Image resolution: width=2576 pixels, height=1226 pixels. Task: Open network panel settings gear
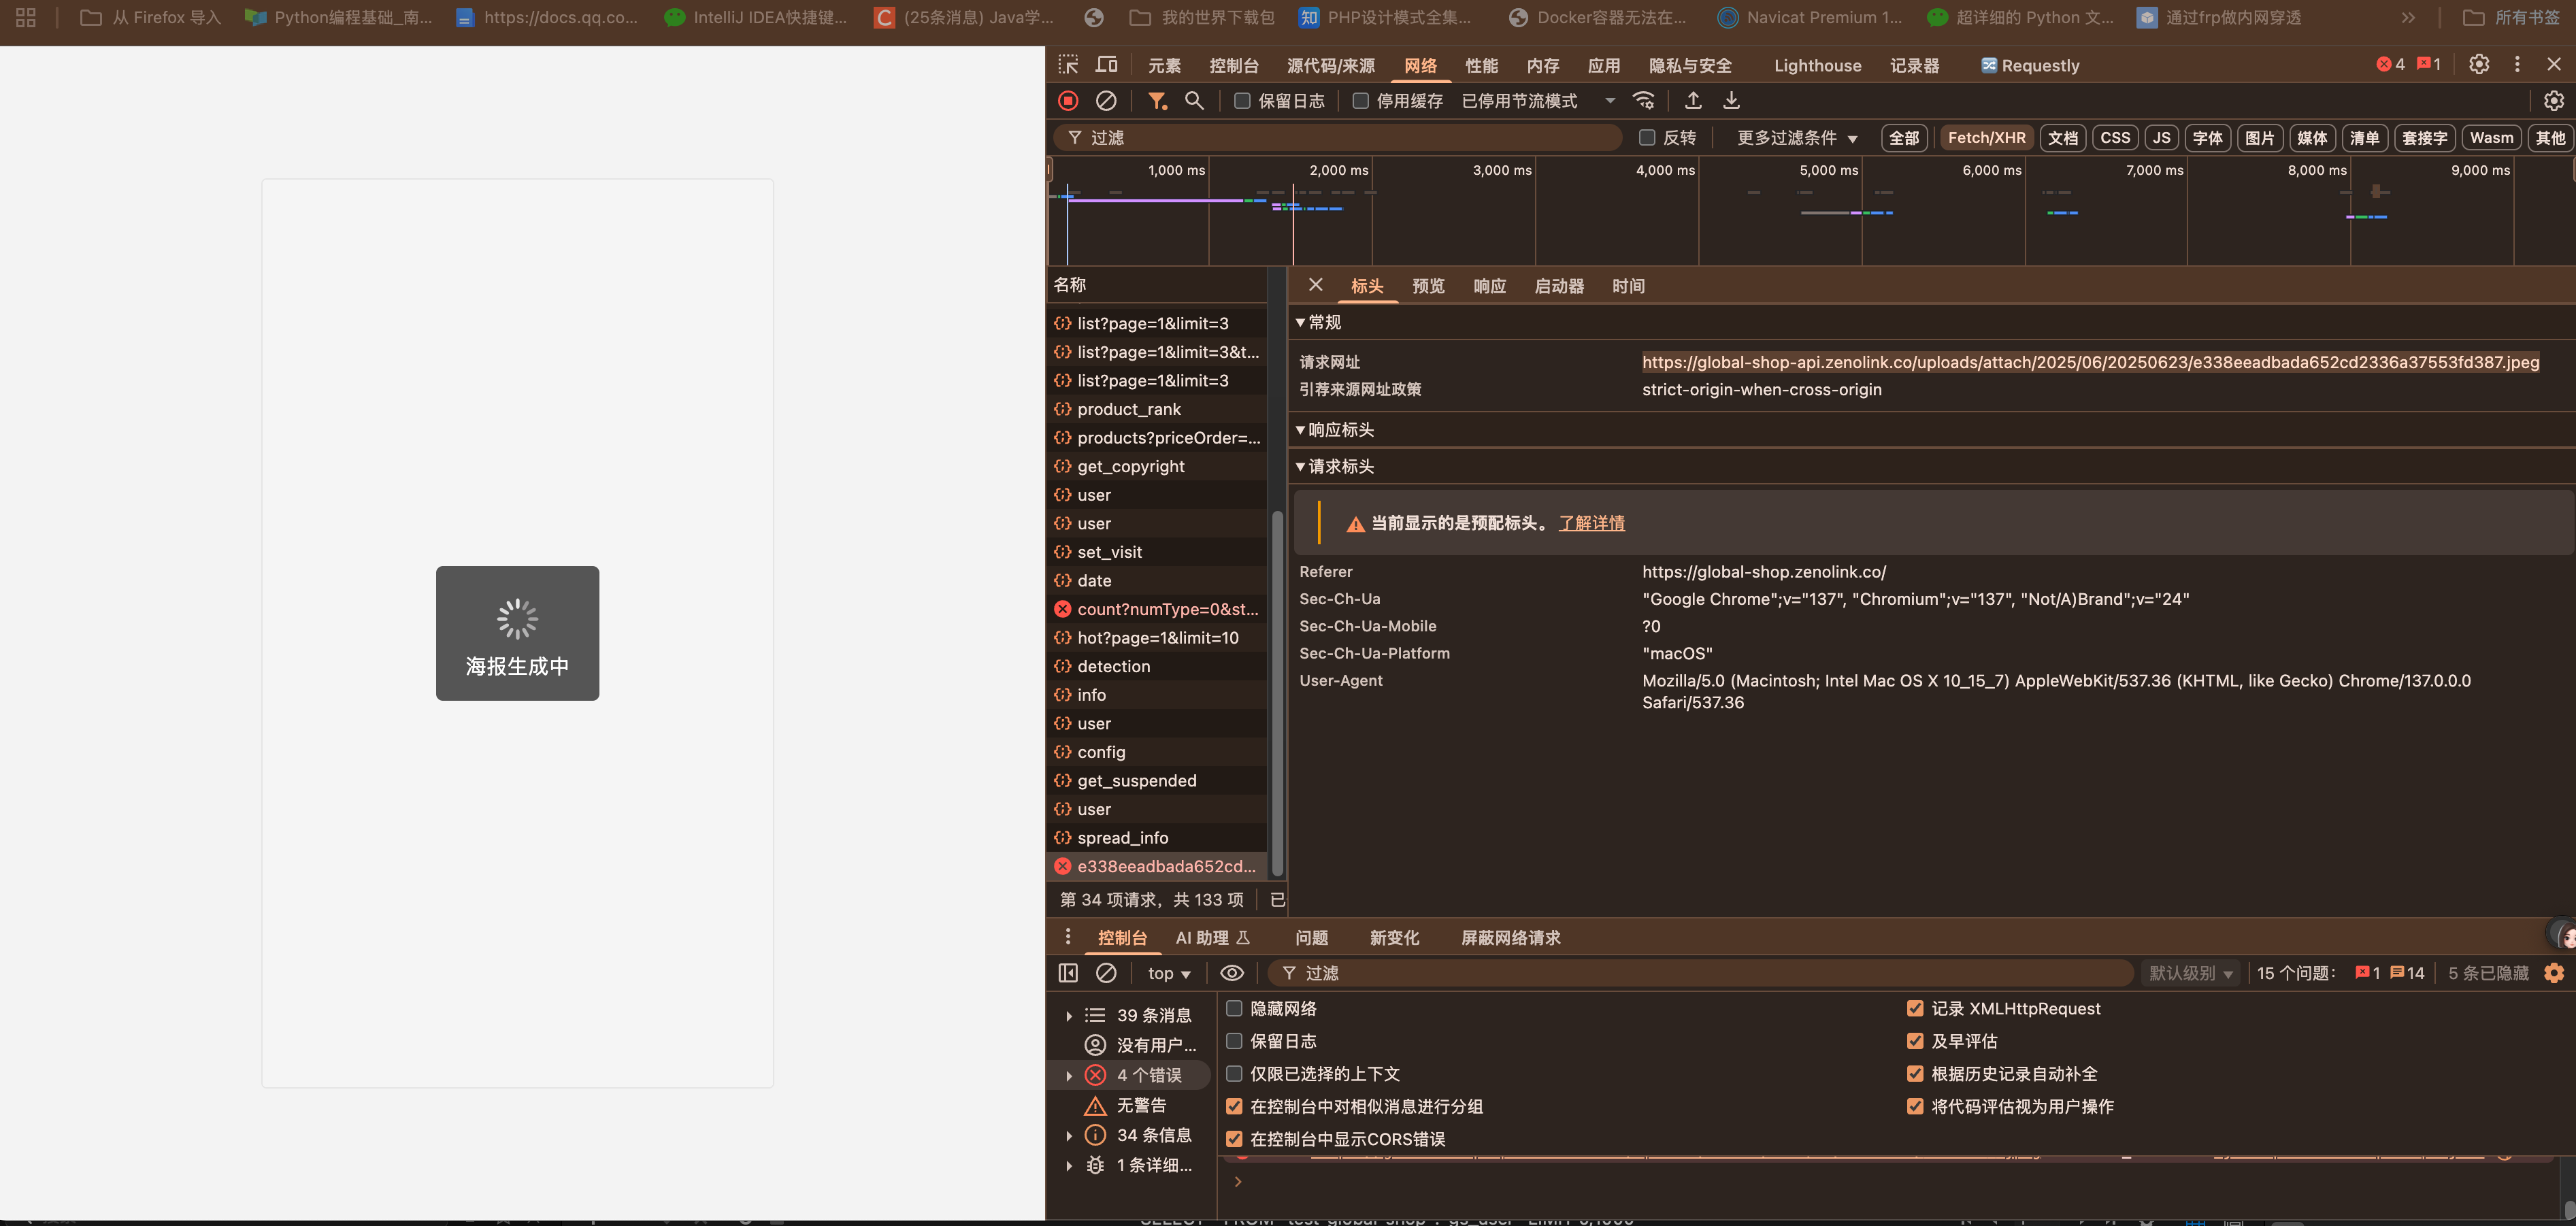[2553, 101]
